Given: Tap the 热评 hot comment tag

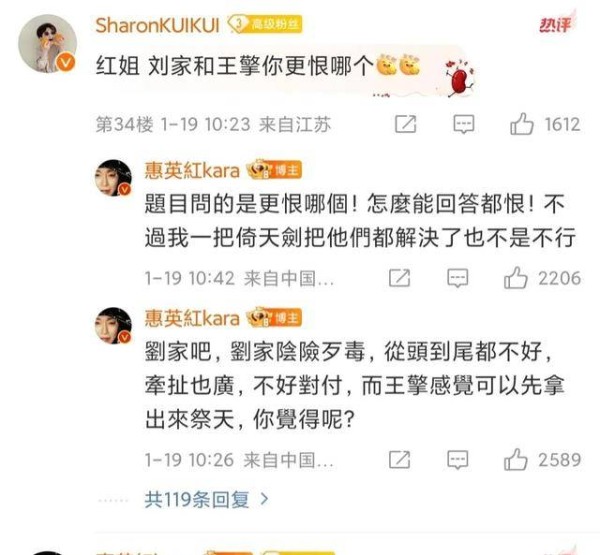Looking at the screenshot, I should 557,24.
